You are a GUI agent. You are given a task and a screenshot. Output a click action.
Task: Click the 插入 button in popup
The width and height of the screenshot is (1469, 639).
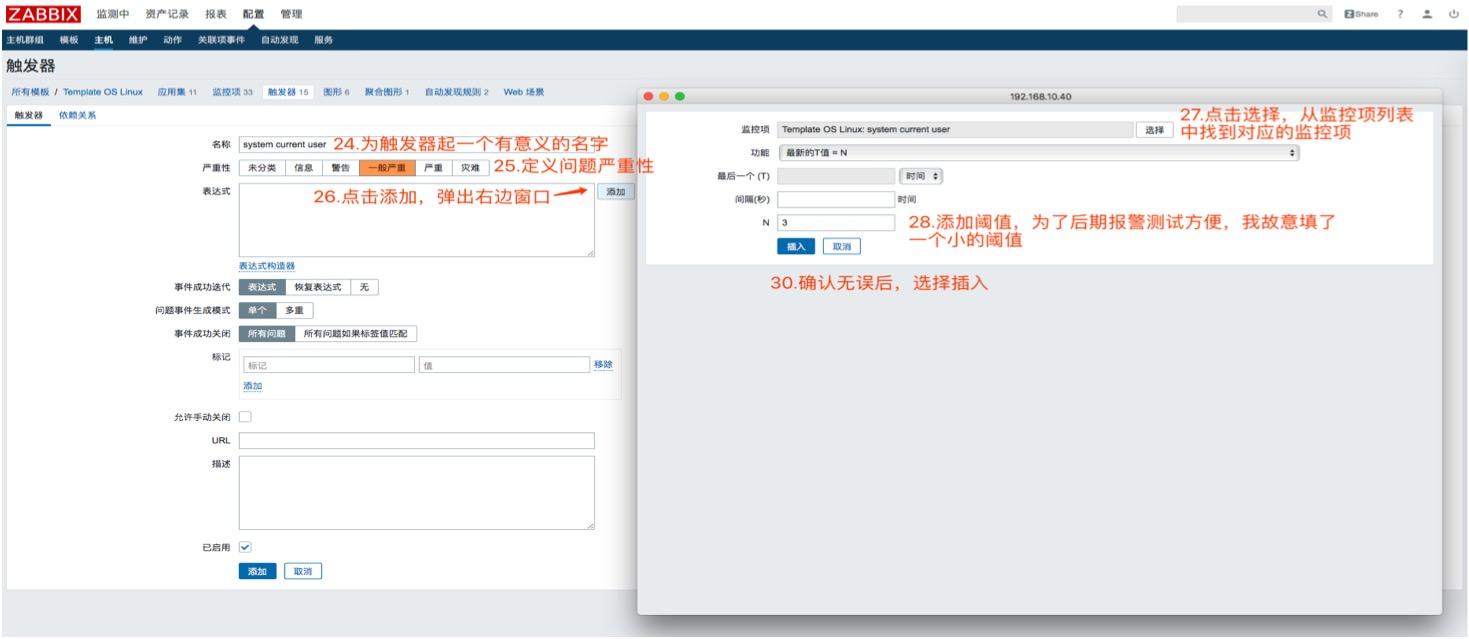[x=796, y=246]
